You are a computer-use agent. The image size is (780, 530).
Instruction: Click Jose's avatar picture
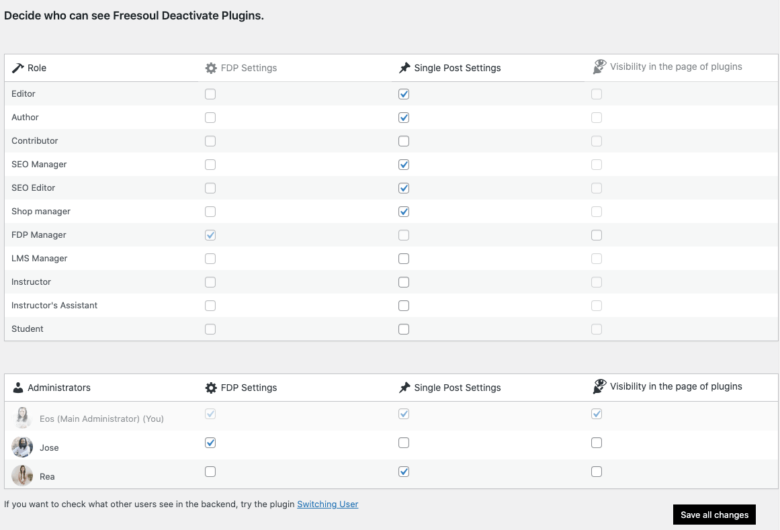click(22, 447)
